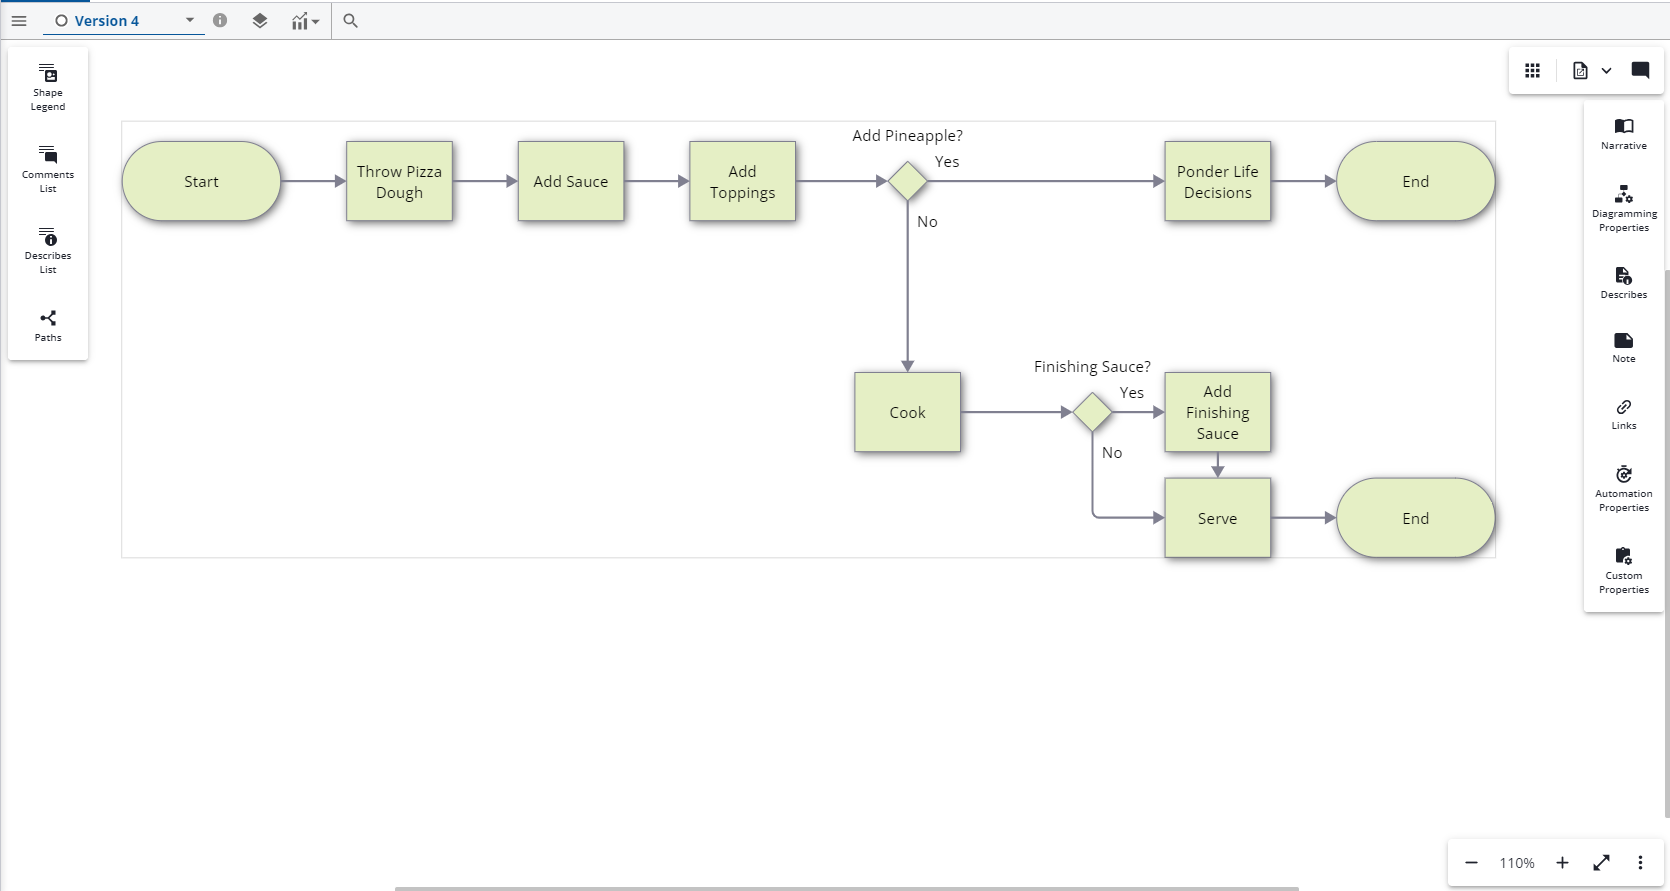
Task: Open the Note panel
Action: tap(1623, 347)
